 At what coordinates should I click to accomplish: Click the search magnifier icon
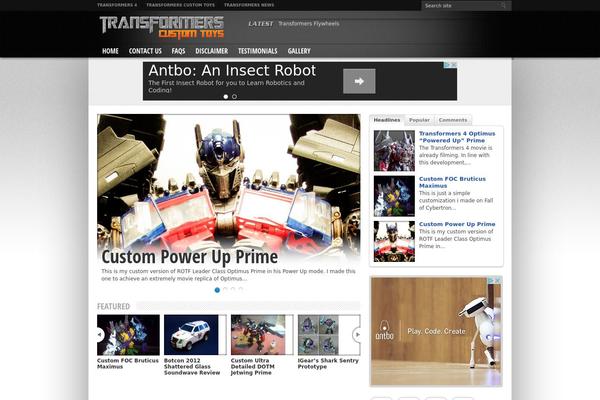(503, 5)
